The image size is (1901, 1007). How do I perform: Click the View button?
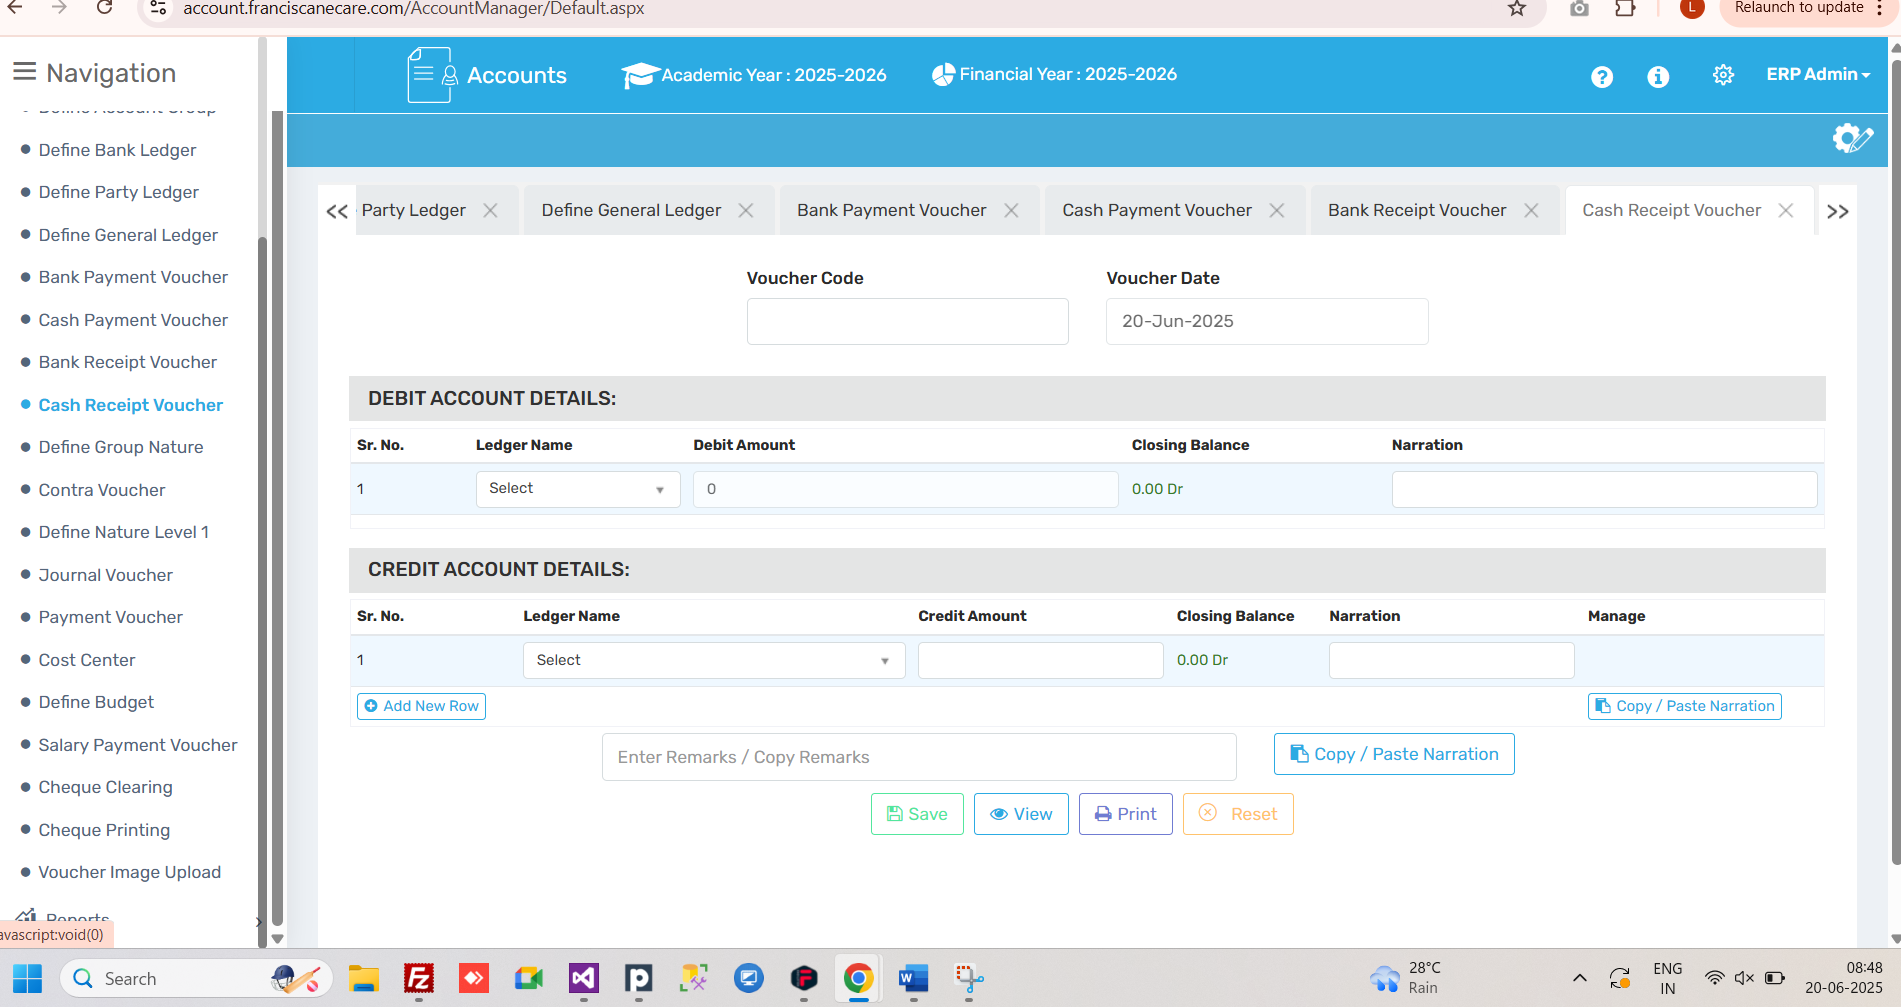point(1021,814)
